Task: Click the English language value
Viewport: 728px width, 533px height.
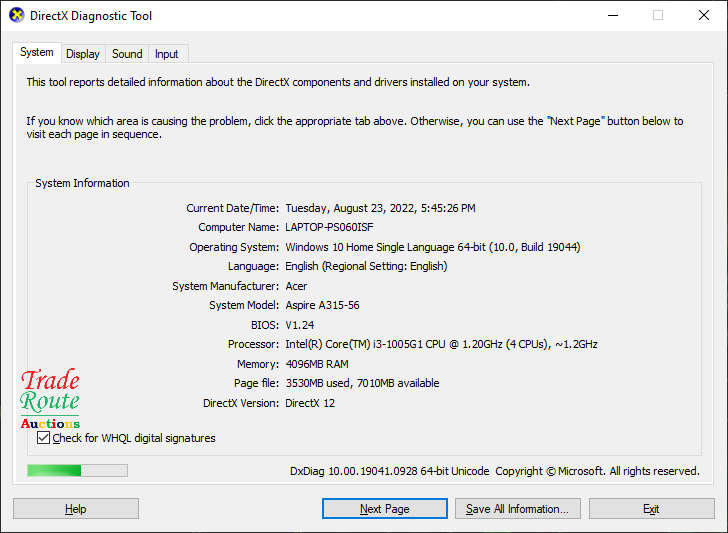Action: 366,266
